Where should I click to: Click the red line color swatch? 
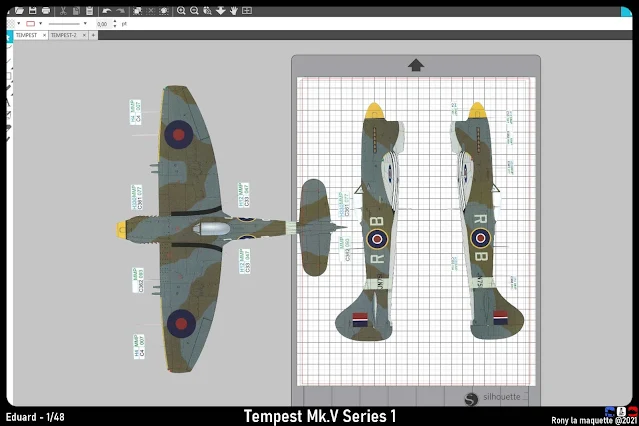point(31,24)
